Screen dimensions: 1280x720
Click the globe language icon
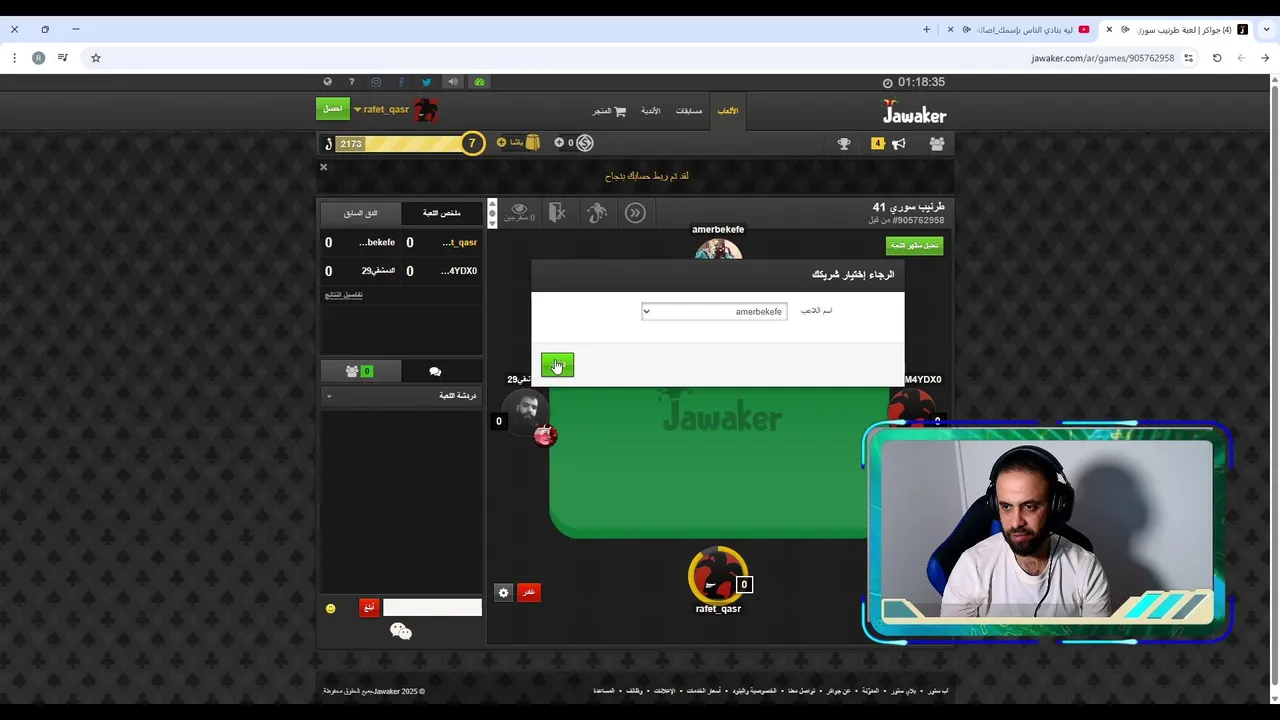click(x=327, y=82)
